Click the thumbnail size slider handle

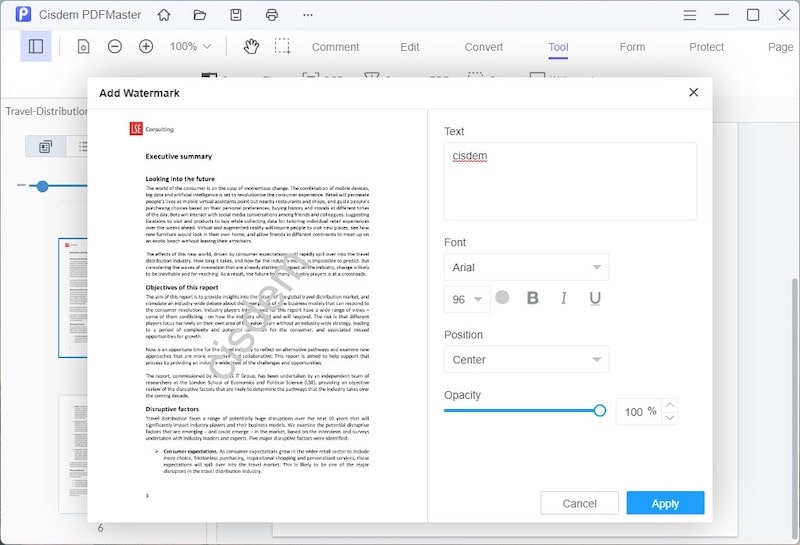(x=42, y=186)
